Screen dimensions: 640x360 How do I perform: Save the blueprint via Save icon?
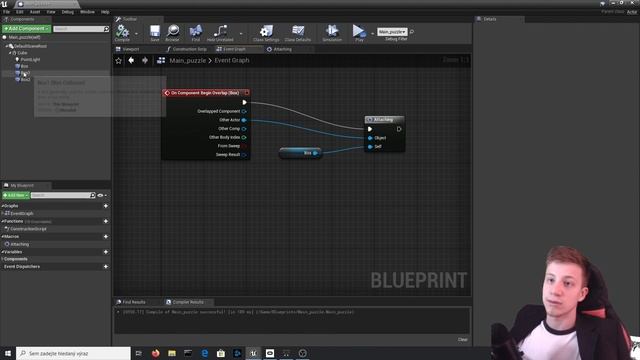155,33
